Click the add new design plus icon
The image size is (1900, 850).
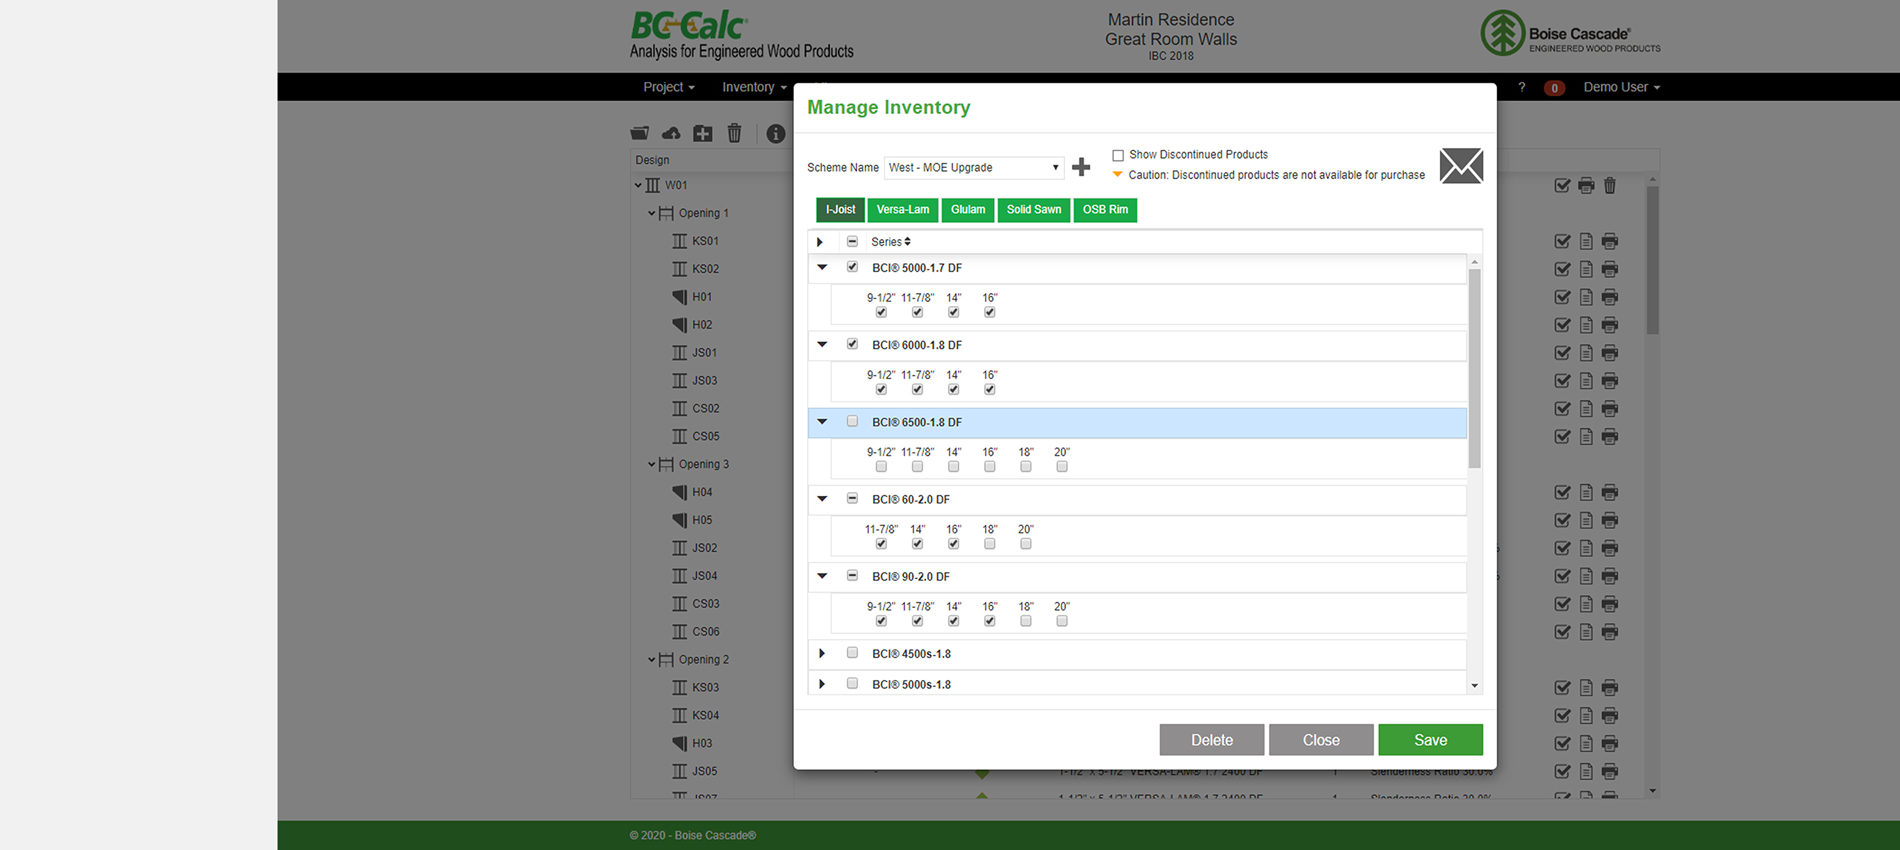click(x=703, y=133)
